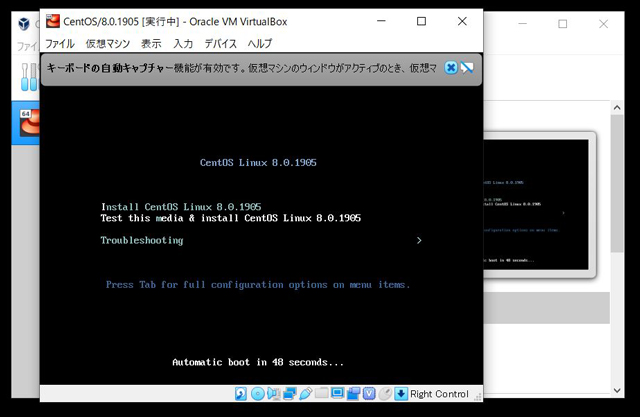Screen dimensions: 640x417
Task: Open the 表示 menu
Action: click(x=151, y=43)
